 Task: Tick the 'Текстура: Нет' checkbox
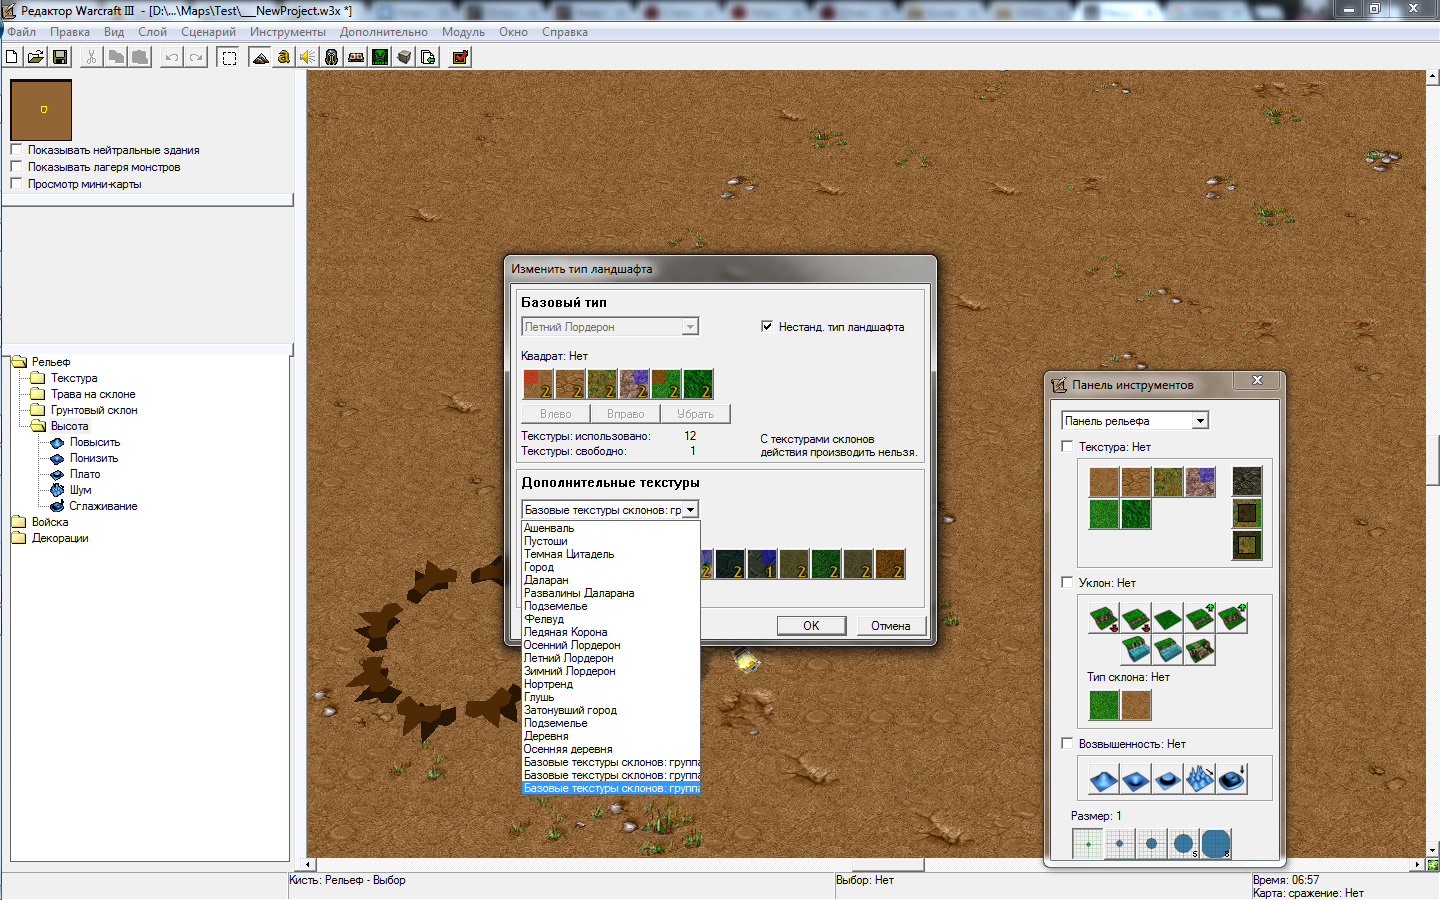click(1067, 447)
